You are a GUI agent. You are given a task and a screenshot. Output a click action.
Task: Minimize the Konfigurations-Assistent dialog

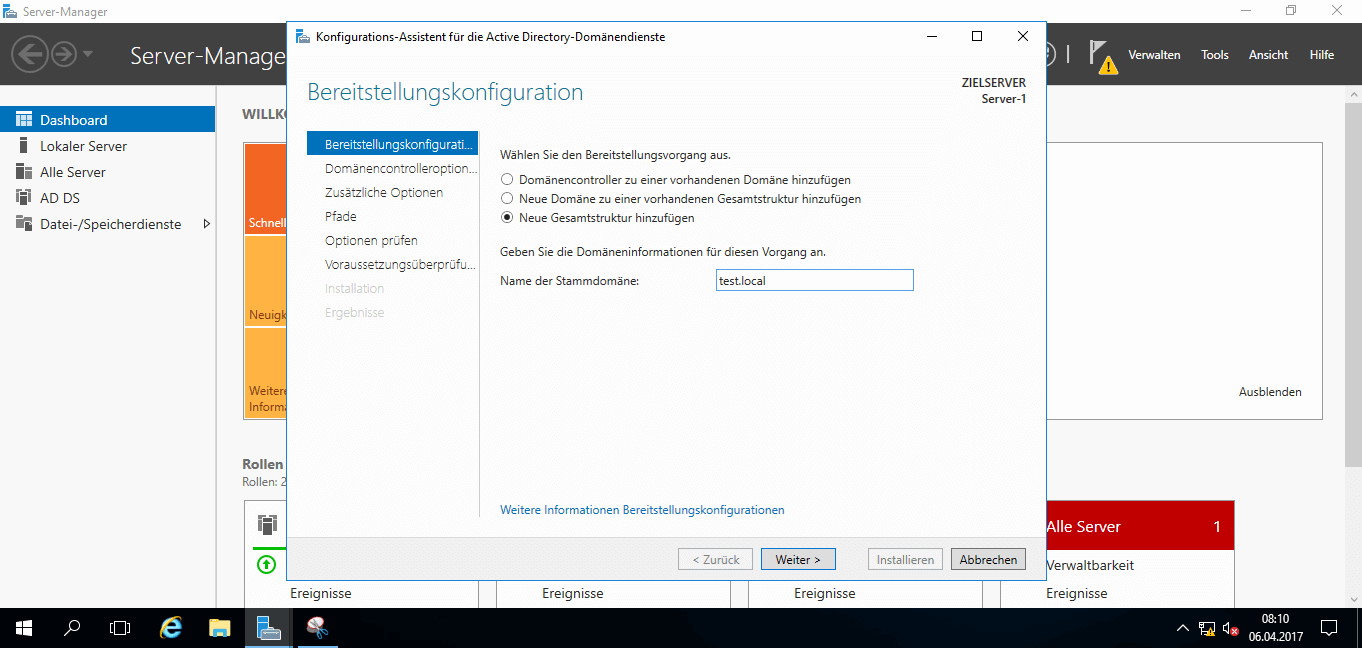tap(931, 37)
